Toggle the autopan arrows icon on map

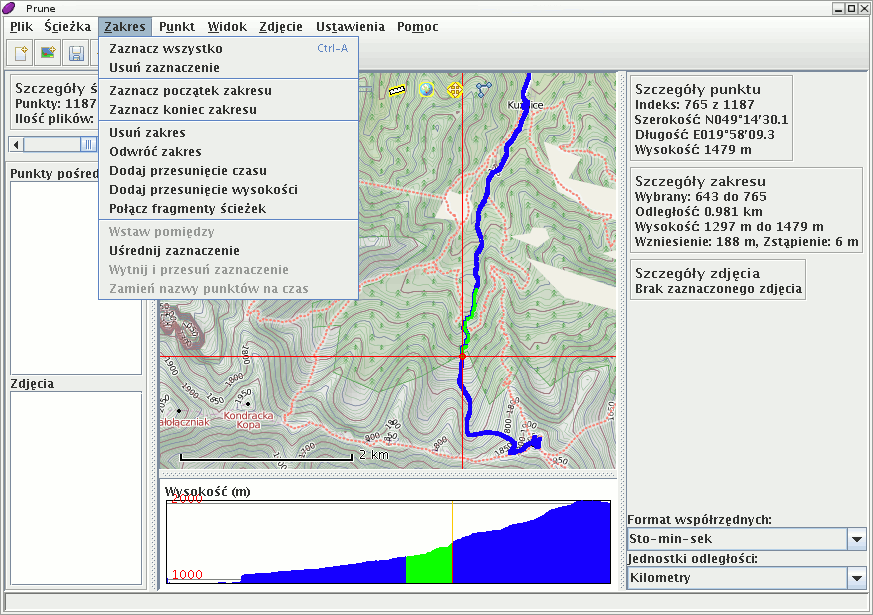455,90
